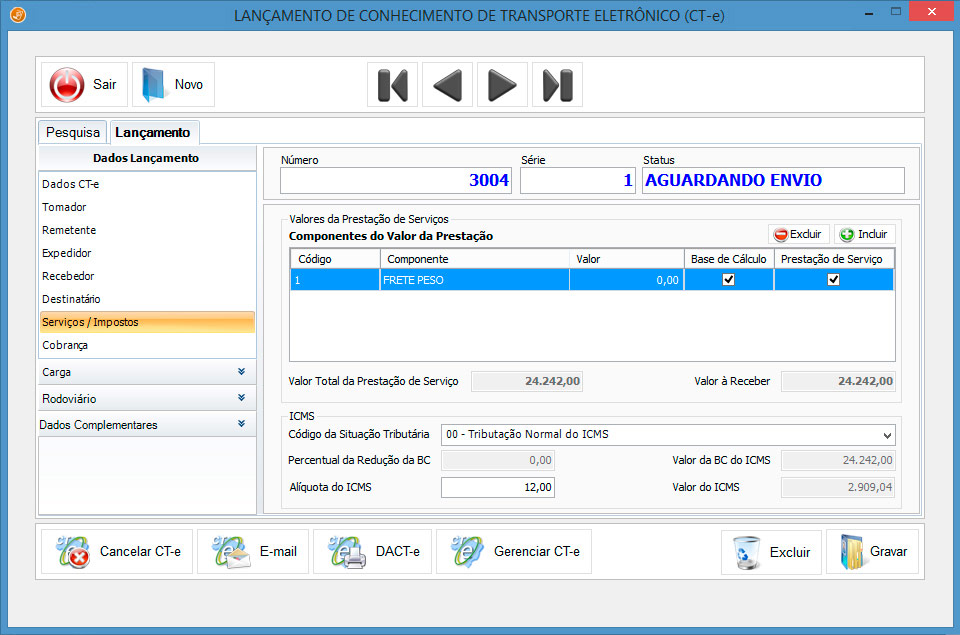Open the Cobrança entry
Screen dimensions: 960x635
coord(147,345)
